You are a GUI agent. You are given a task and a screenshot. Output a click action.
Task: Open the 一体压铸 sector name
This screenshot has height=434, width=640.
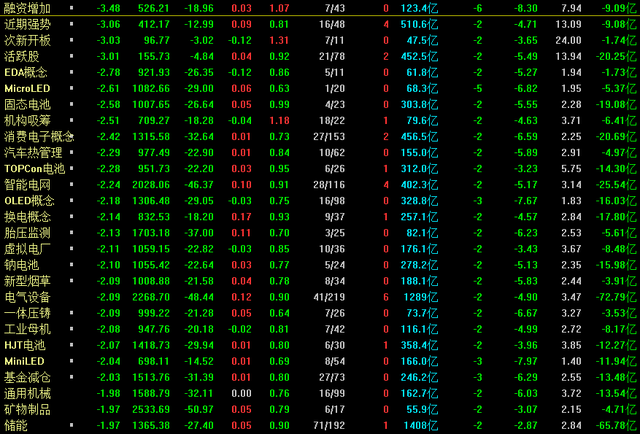(27, 313)
